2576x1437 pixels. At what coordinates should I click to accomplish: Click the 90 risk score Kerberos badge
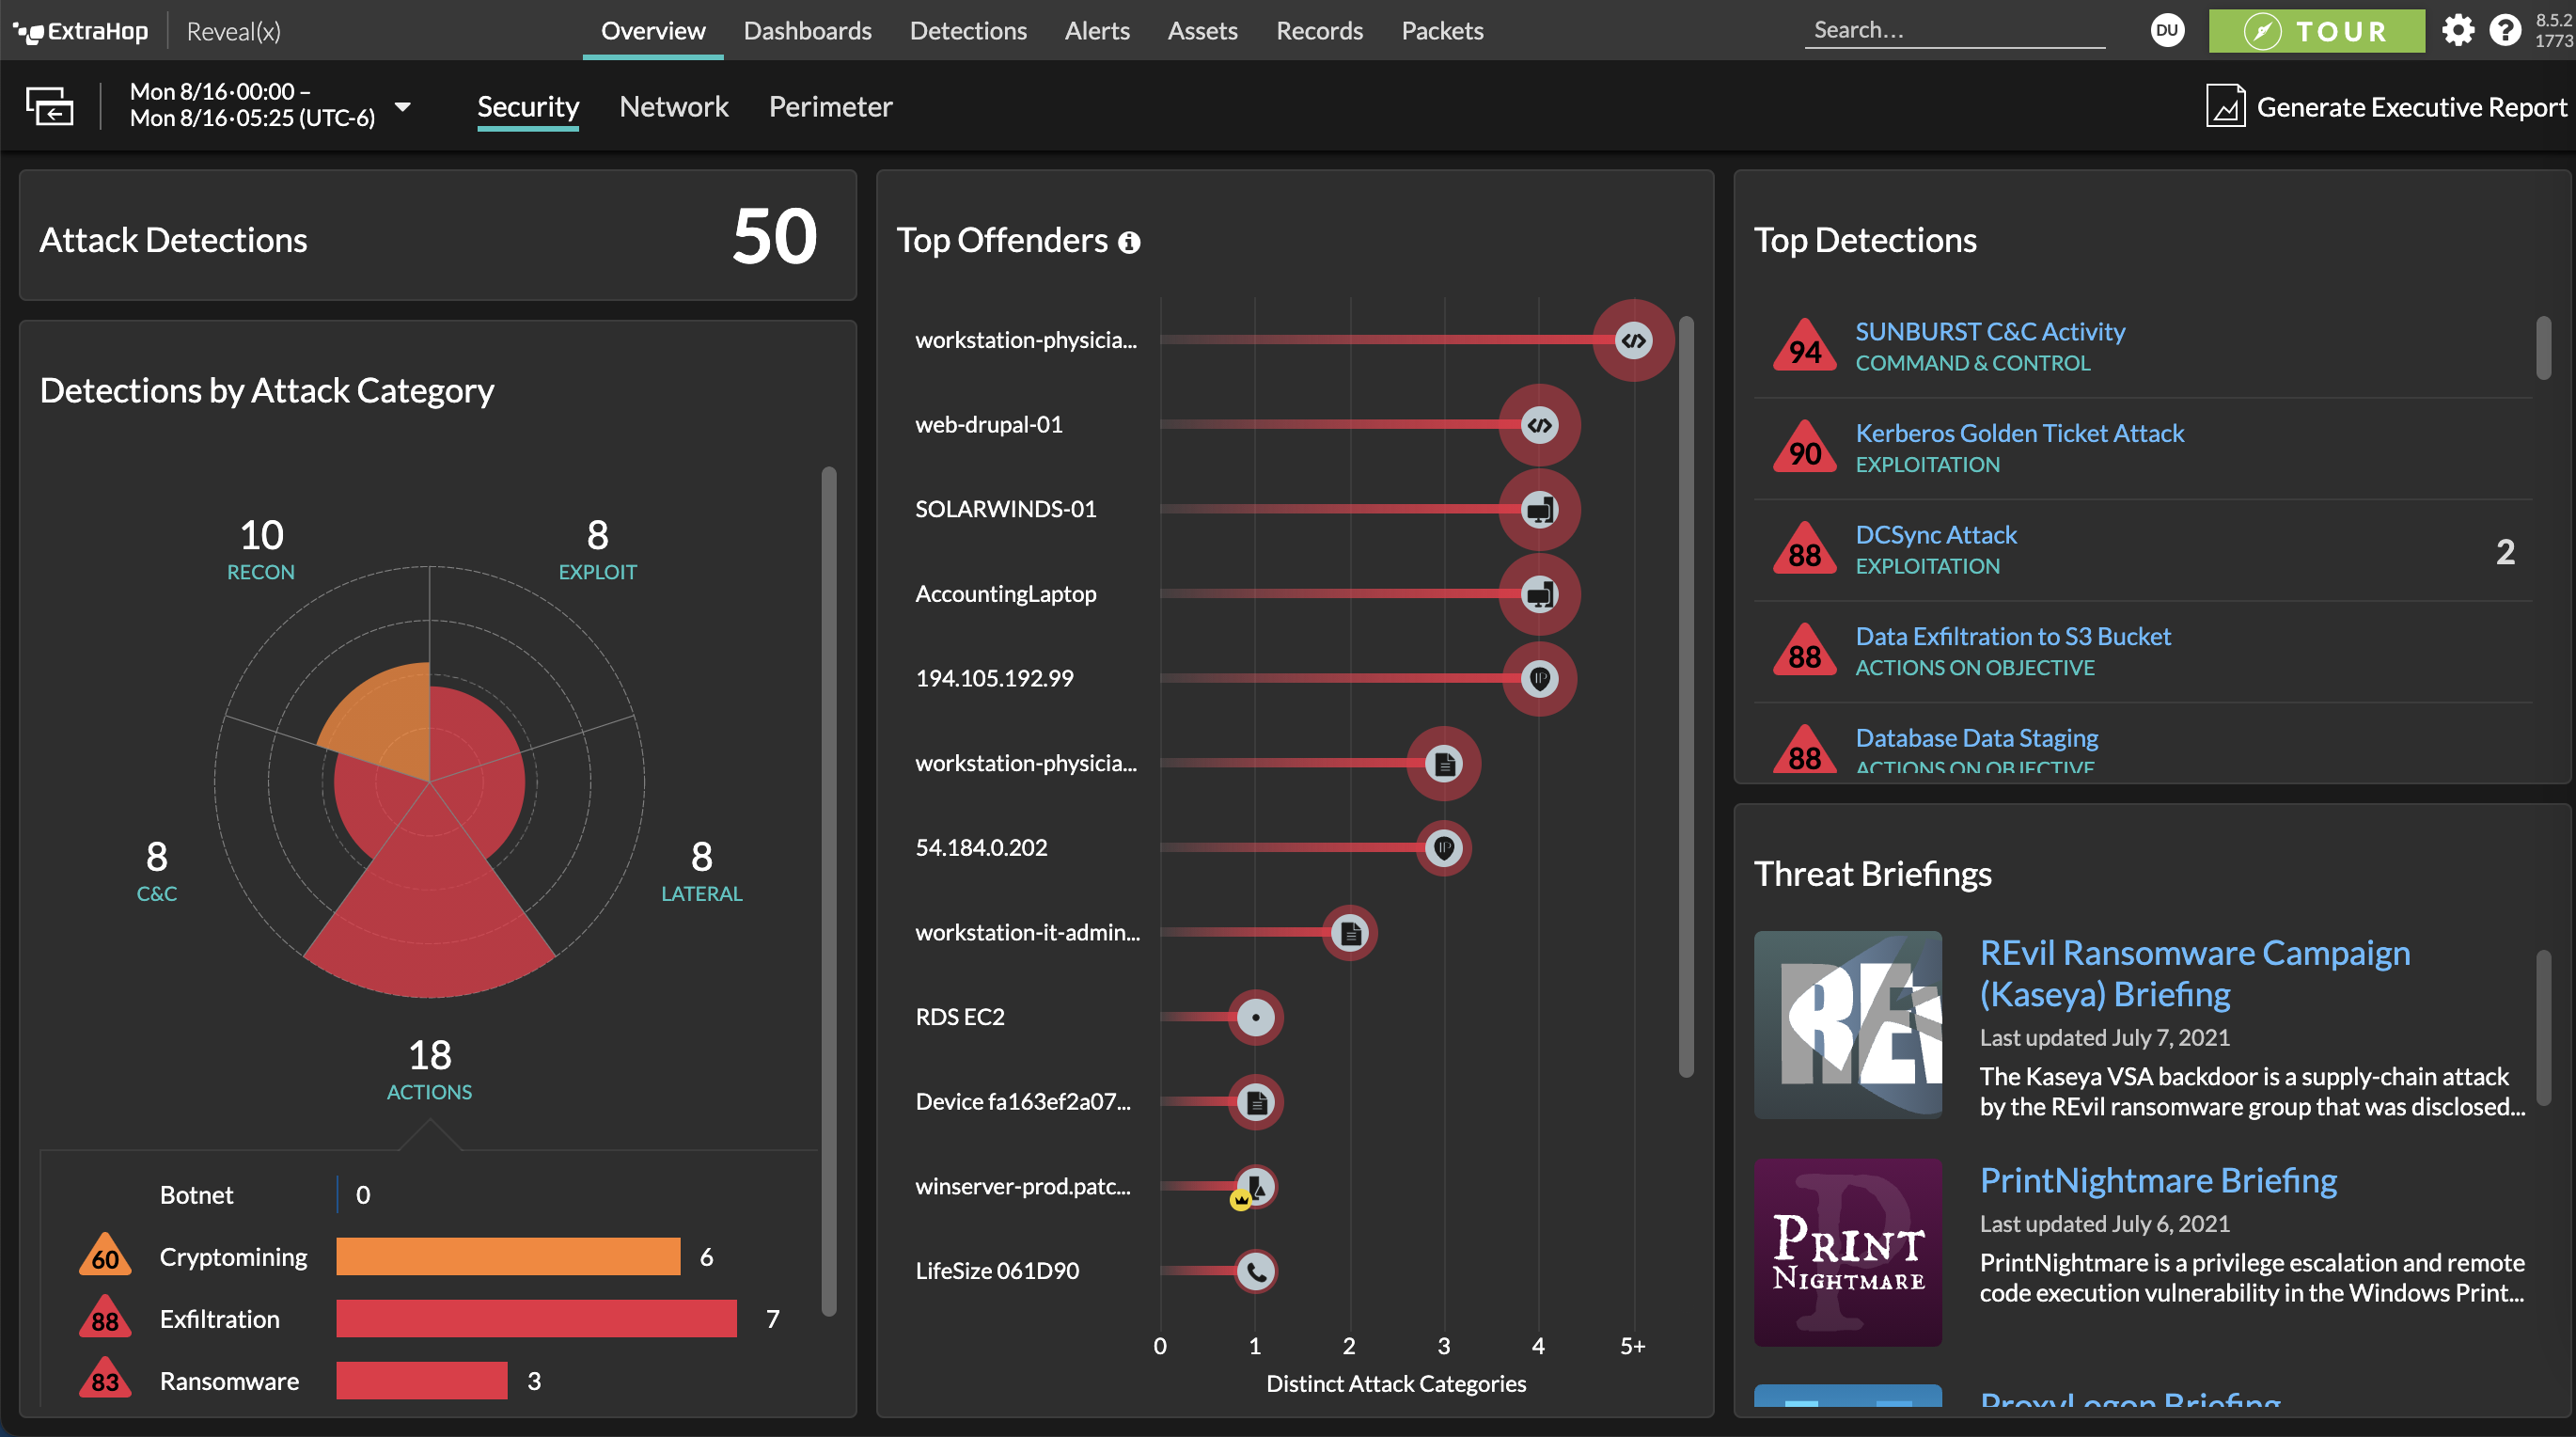point(1804,448)
